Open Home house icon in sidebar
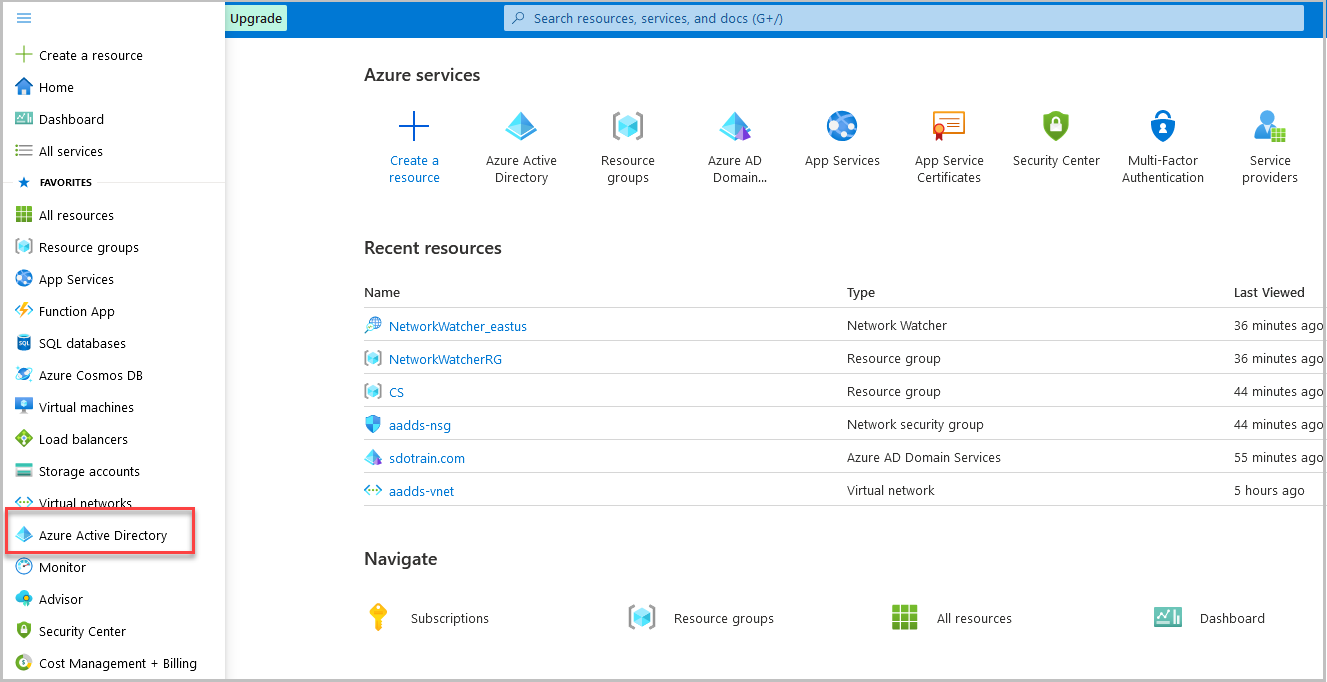This screenshot has width=1327, height=682. pos(24,87)
